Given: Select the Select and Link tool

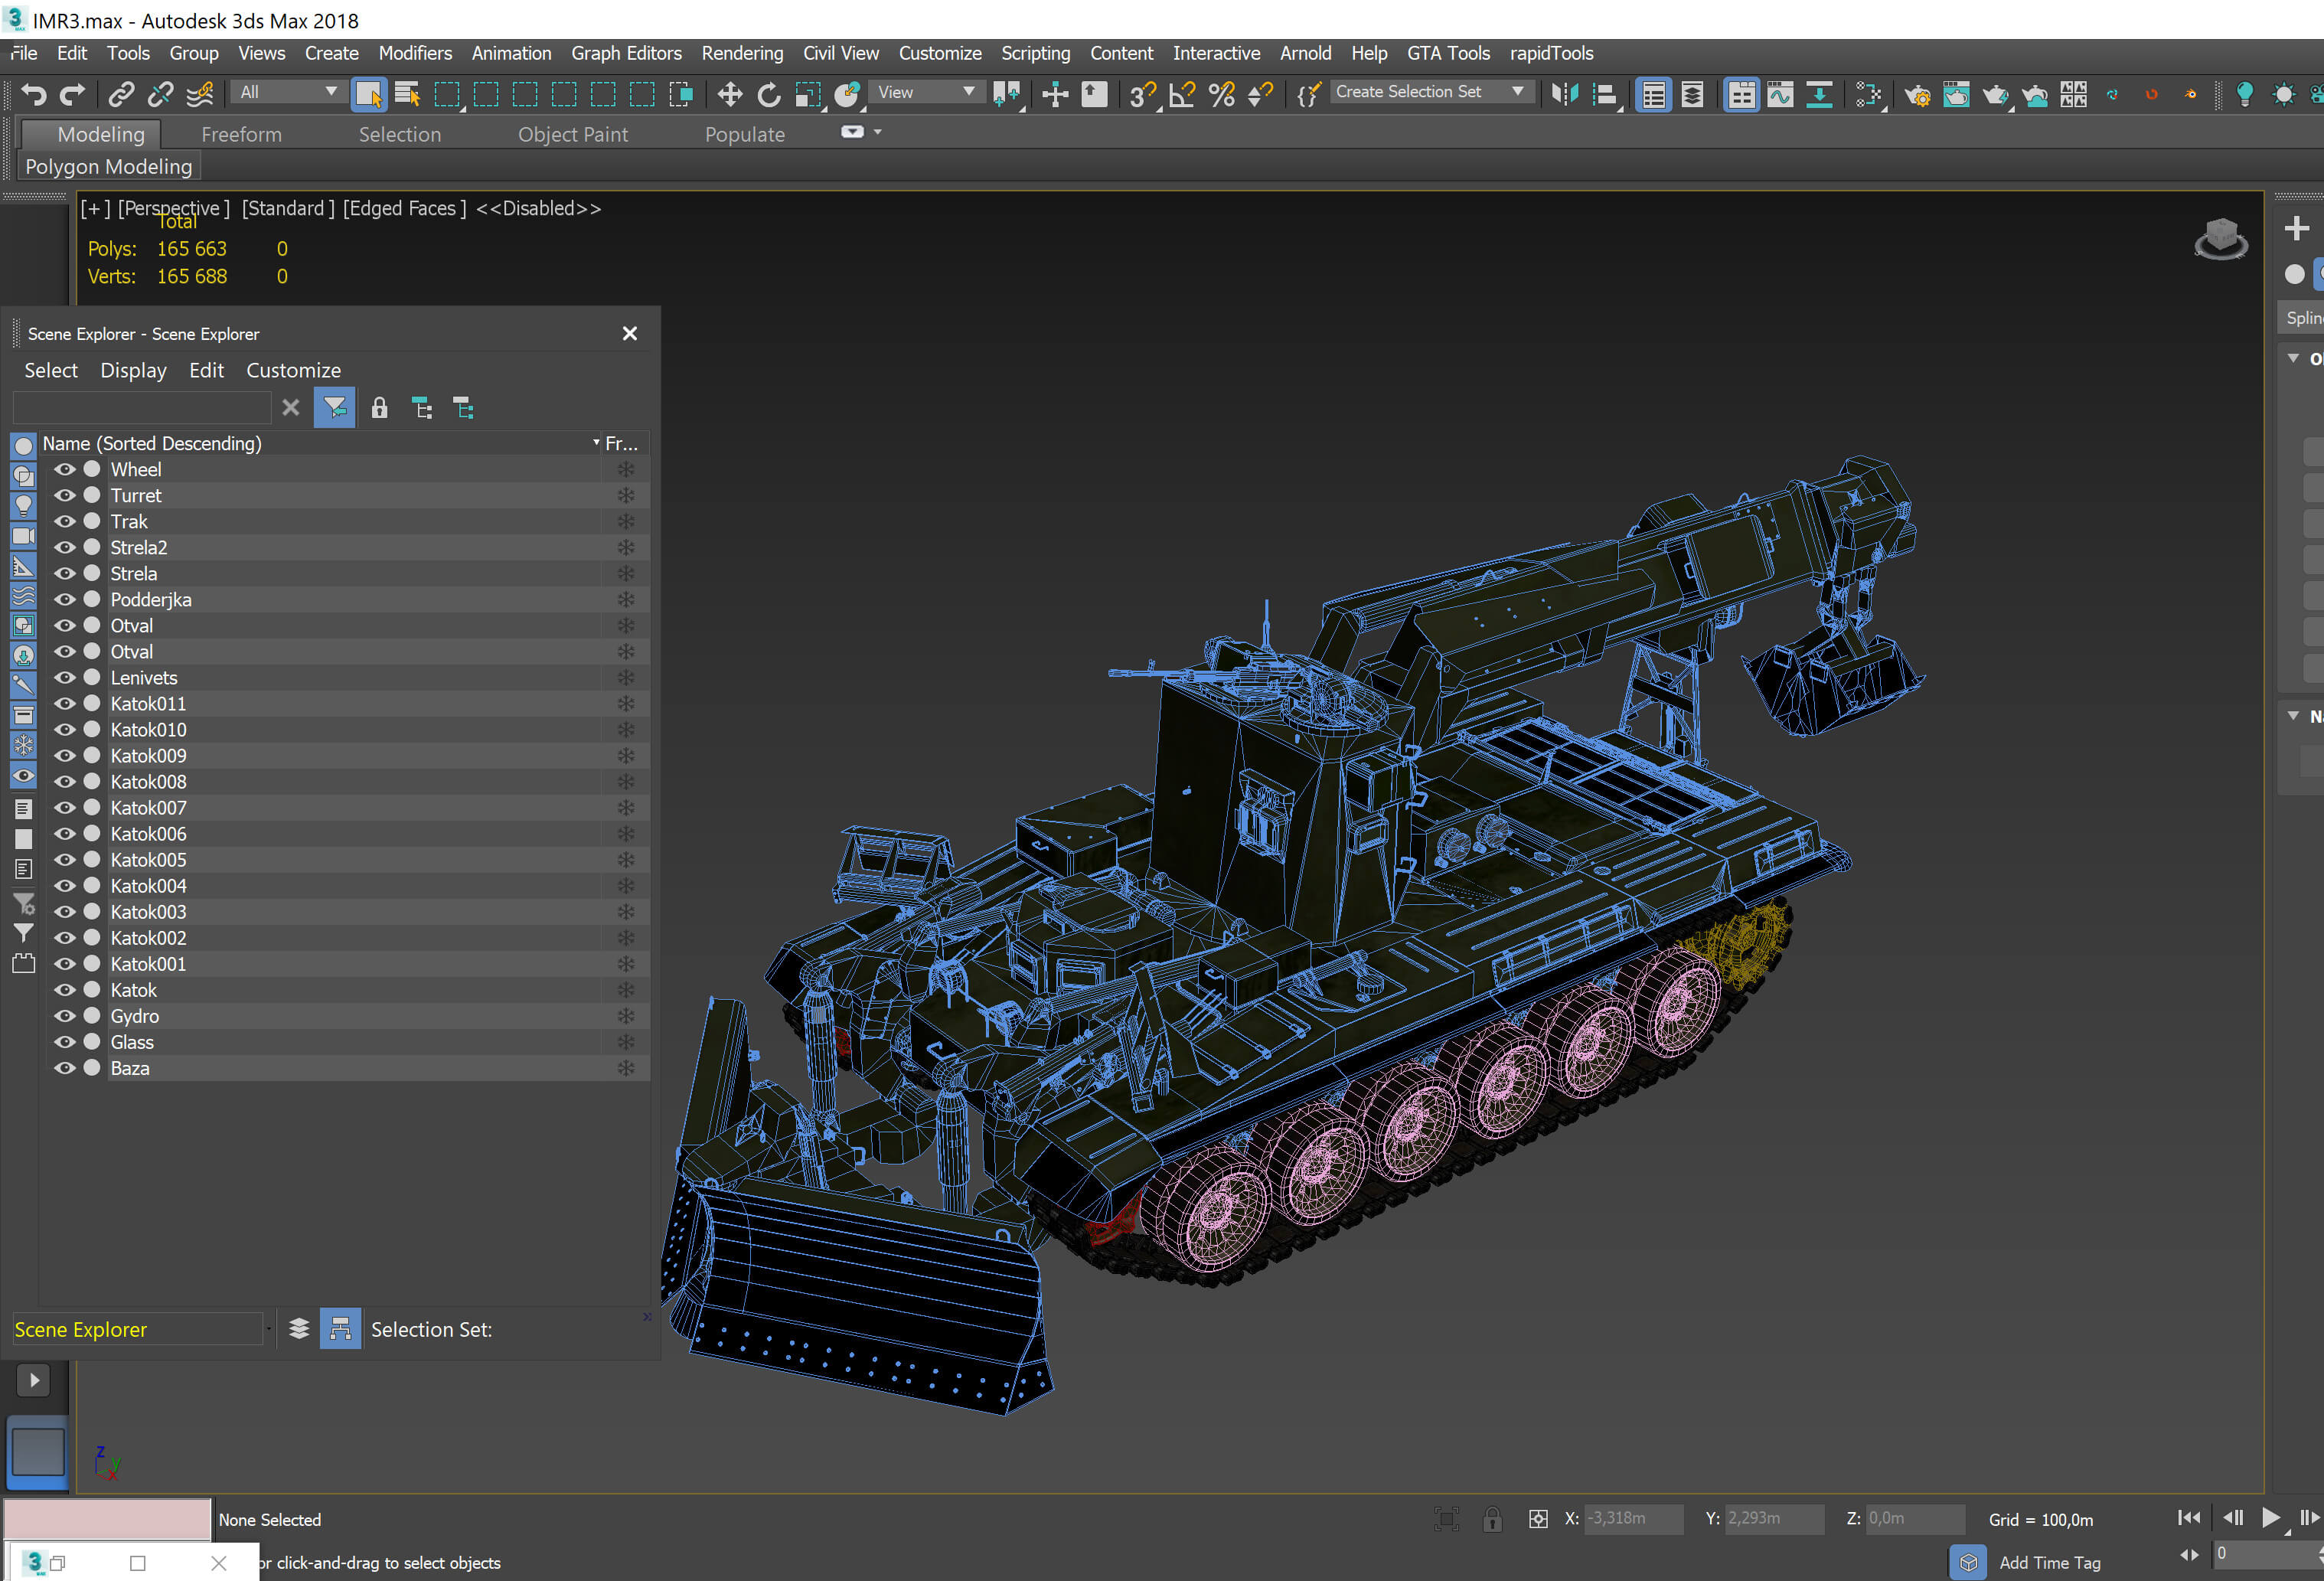Looking at the screenshot, I should tap(121, 95).
